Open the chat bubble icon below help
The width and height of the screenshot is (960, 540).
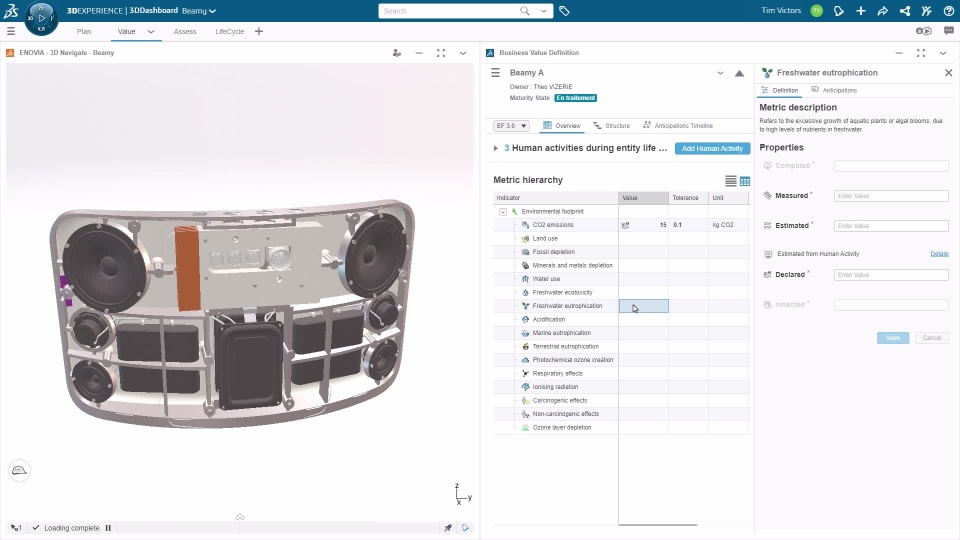coord(949,31)
